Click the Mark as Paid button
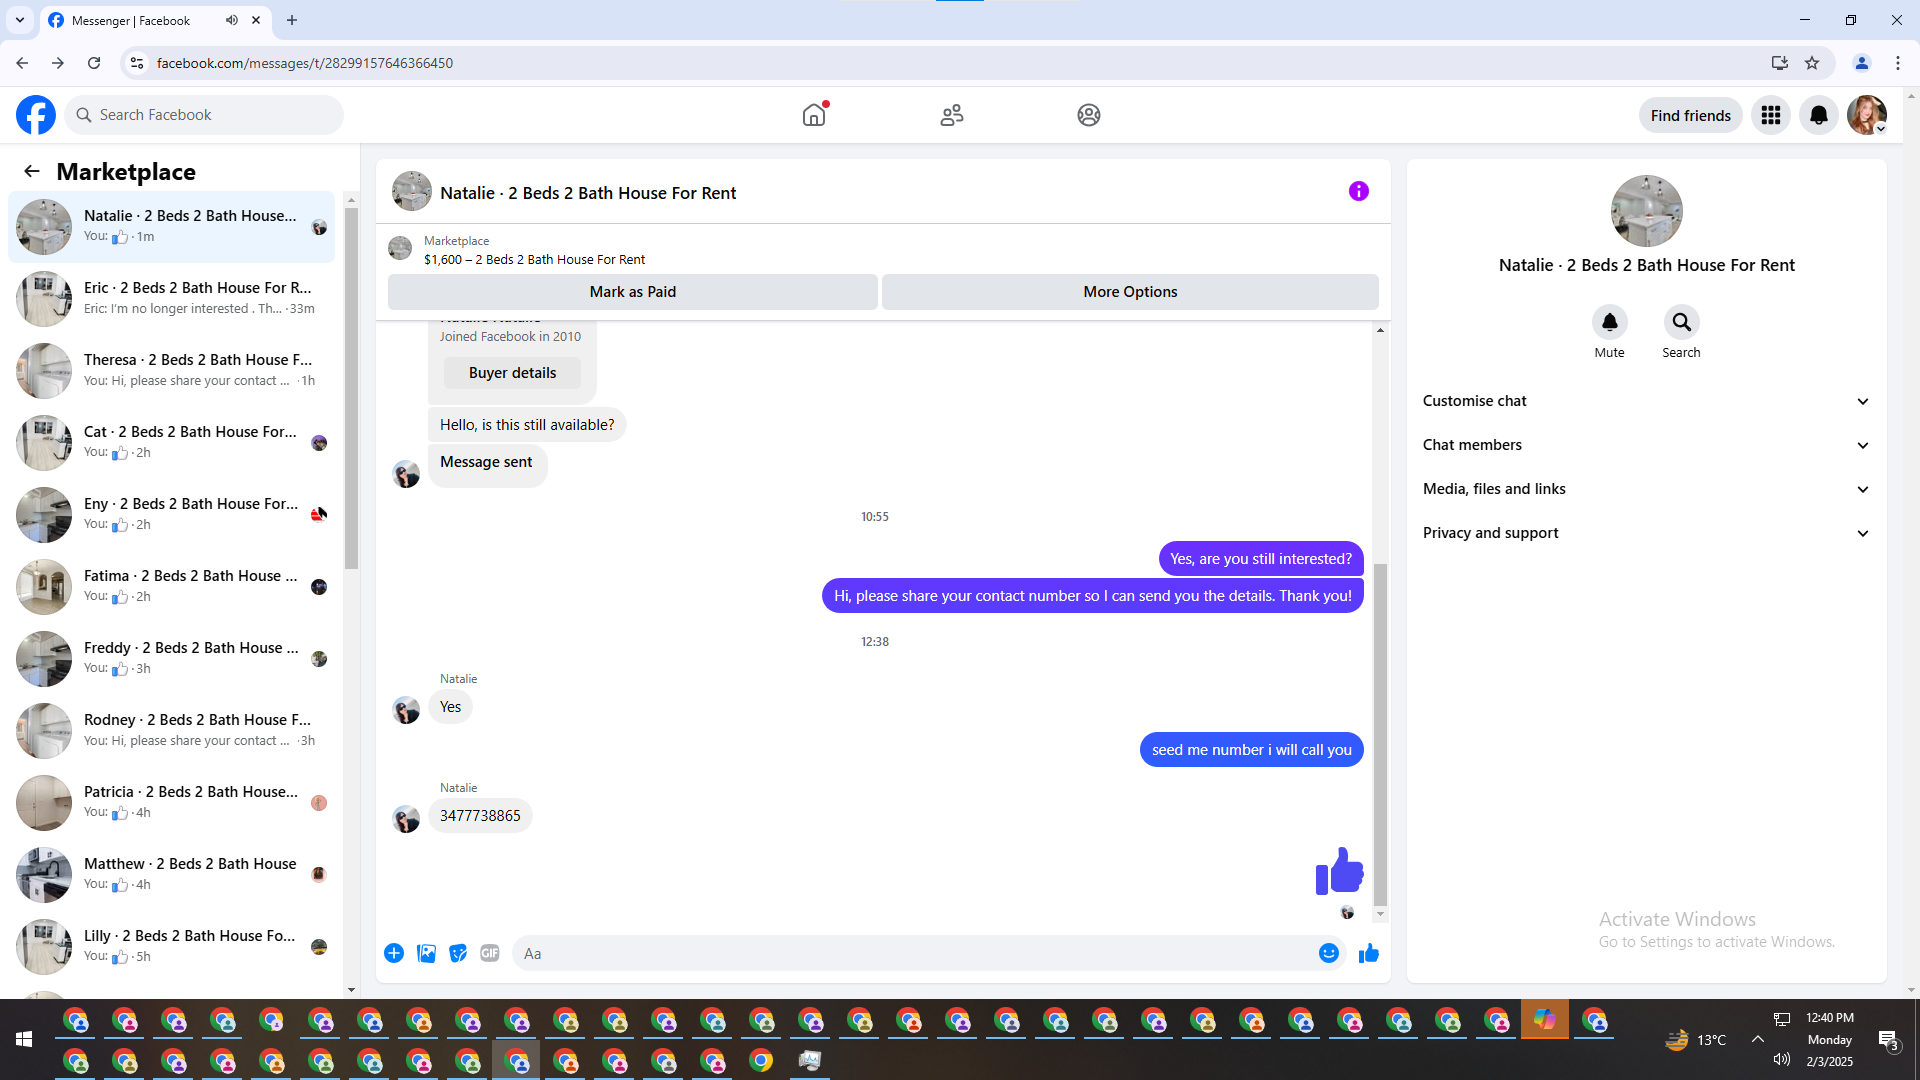This screenshot has height=1080, width=1920. click(633, 292)
